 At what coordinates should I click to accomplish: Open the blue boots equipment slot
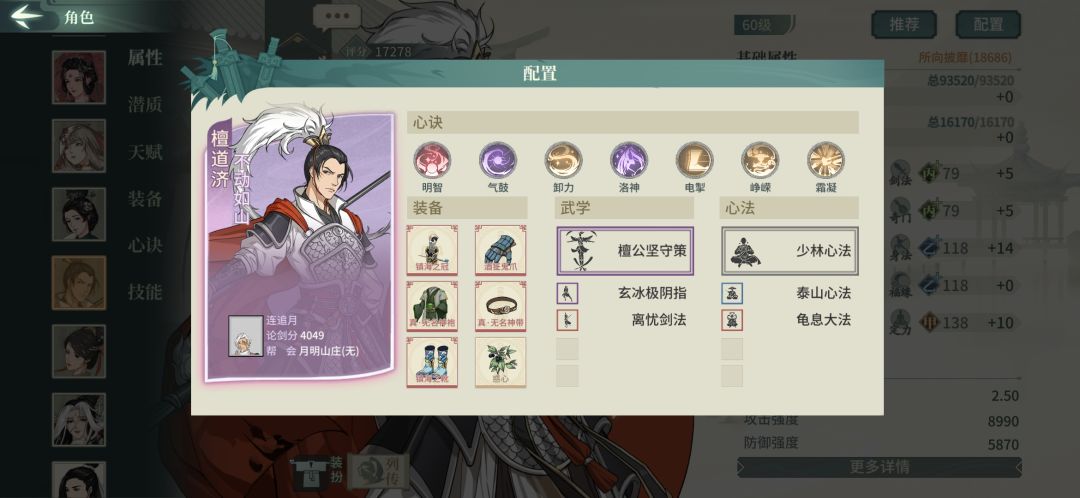tap(432, 362)
